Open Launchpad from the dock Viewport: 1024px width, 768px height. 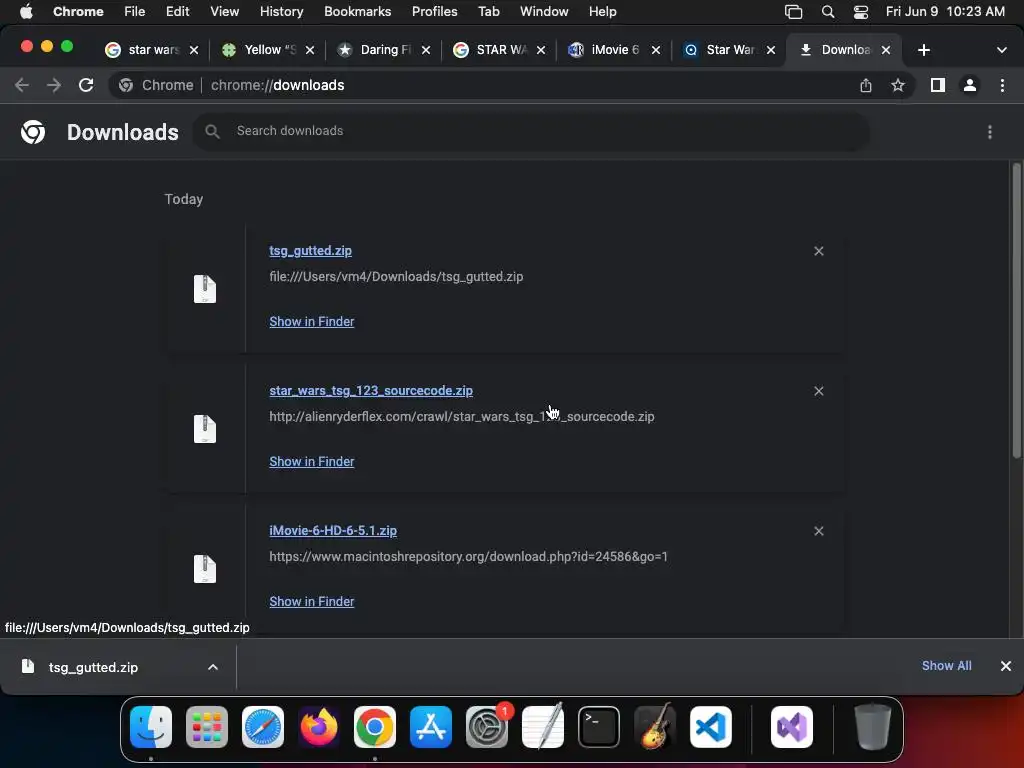click(207, 727)
